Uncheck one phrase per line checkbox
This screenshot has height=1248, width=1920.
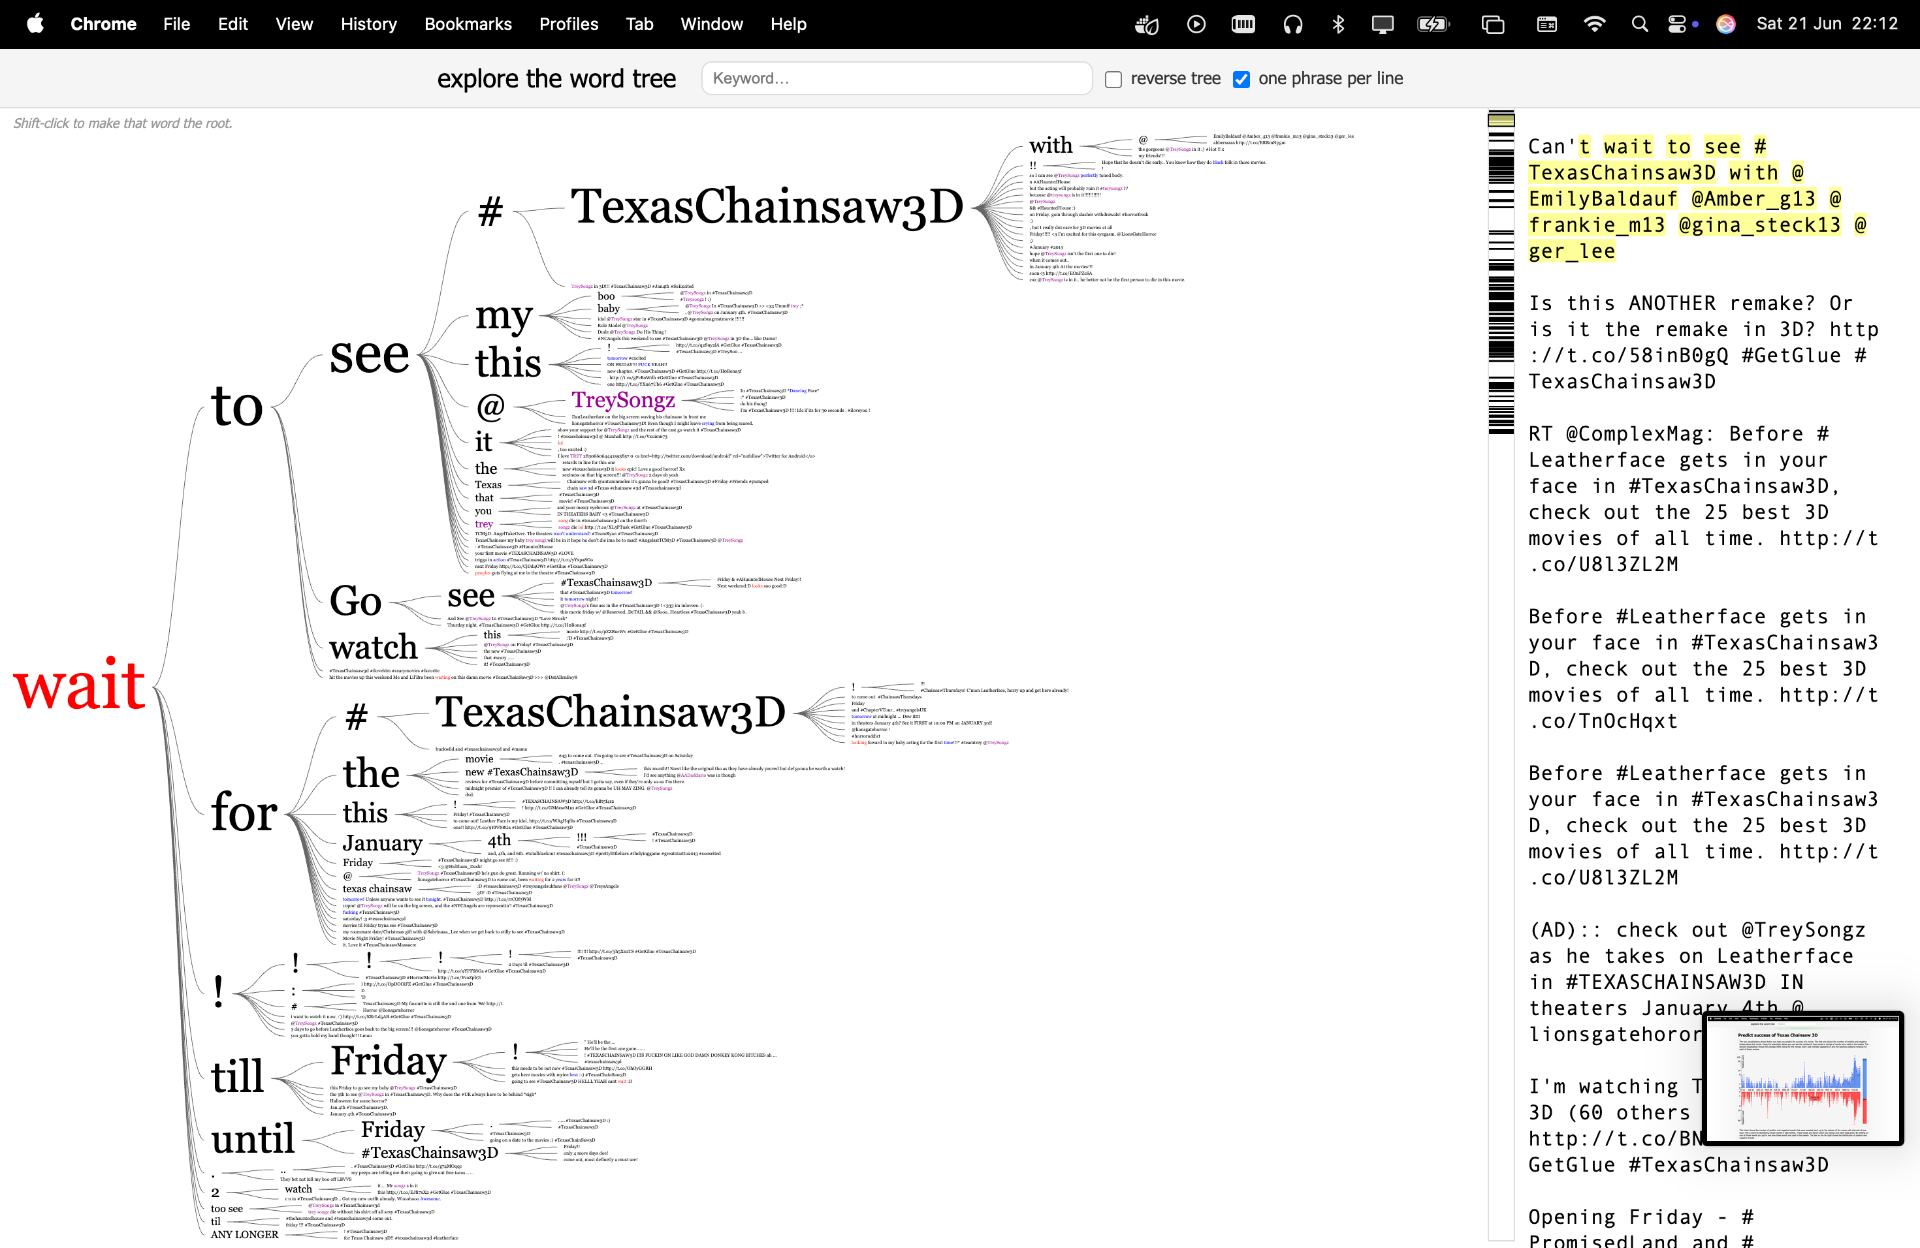point(1241,79)
